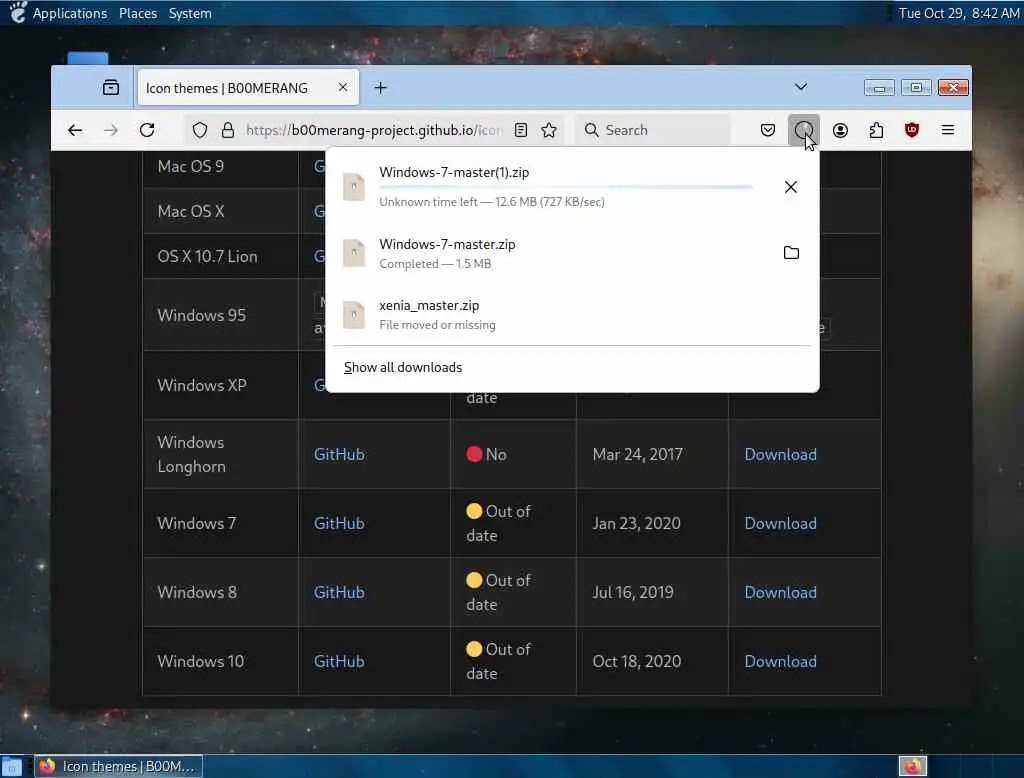Click the URL address bar
Screen dimensions: 1024x778
(374, 130)
